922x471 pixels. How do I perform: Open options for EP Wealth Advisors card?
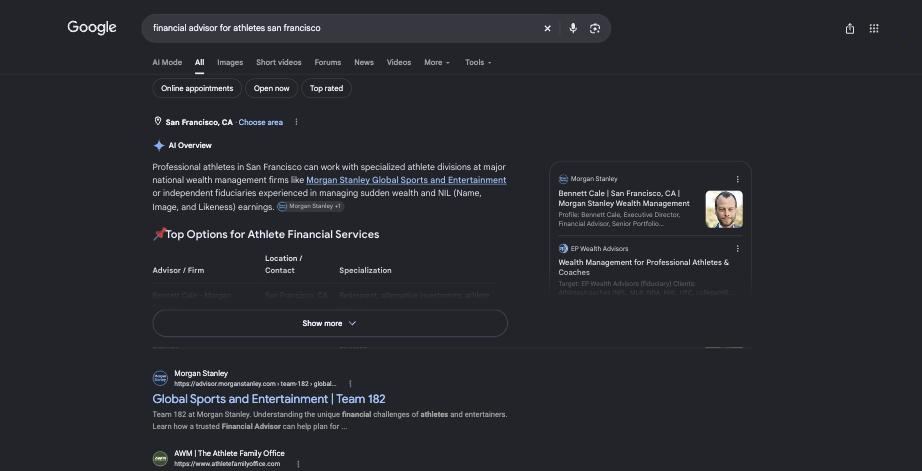click(x=737, y=249)
